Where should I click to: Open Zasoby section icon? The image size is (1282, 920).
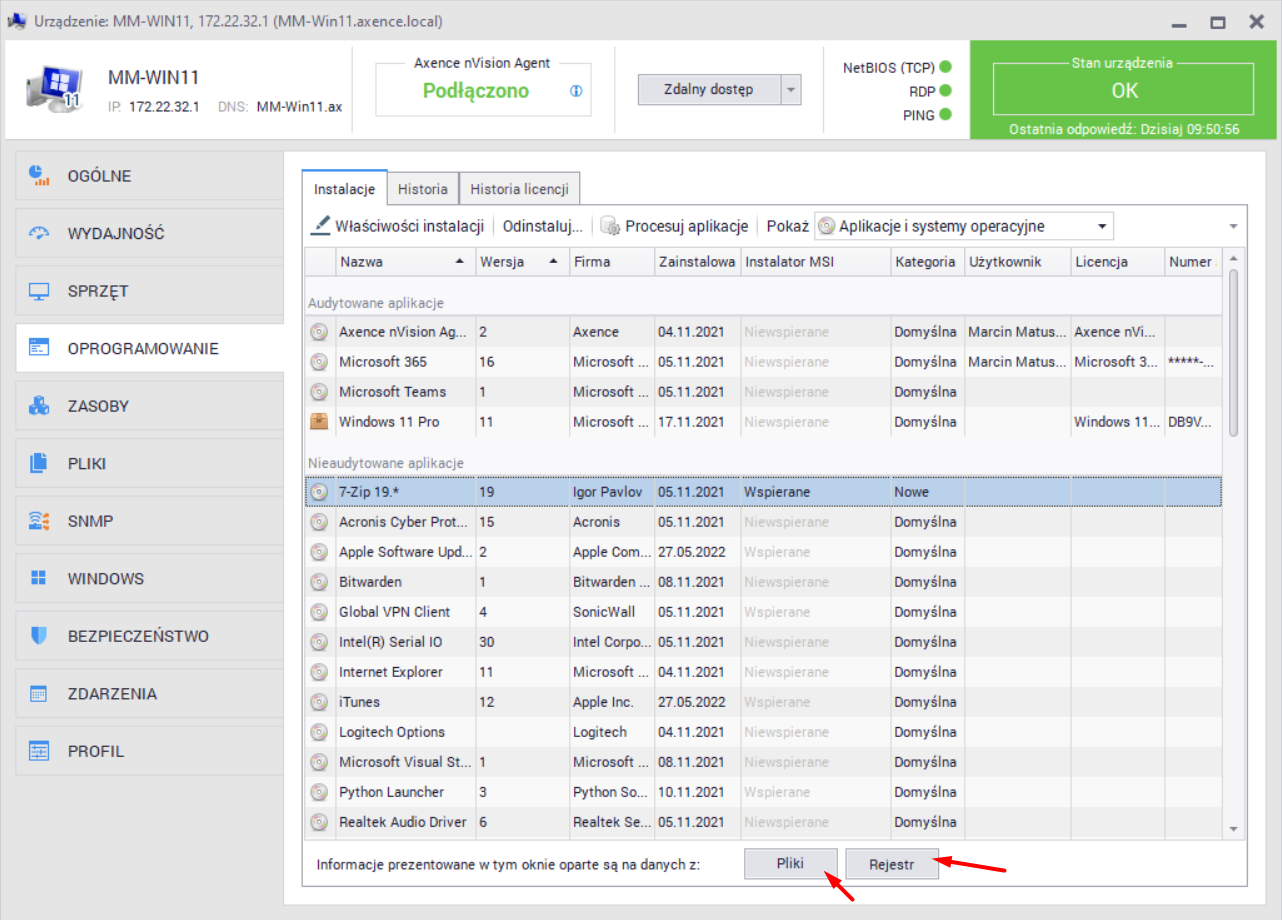[x=39, y=407]
